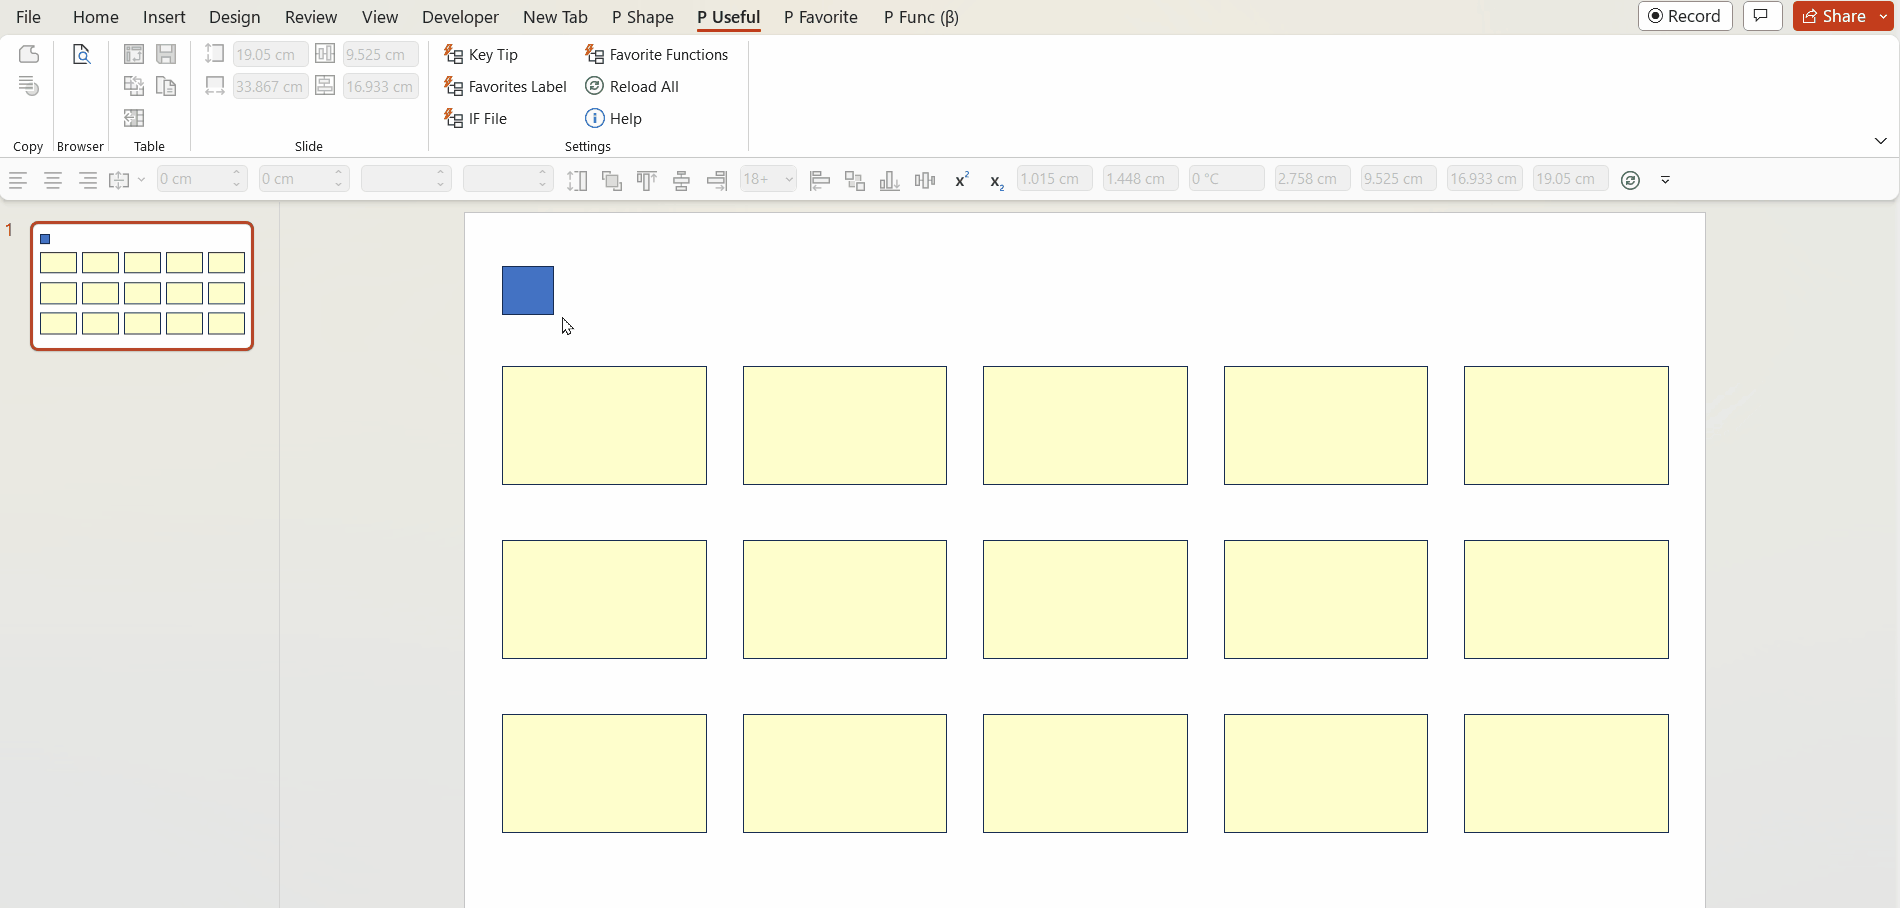Toggle center text alignment
The width and height of the screenshot is (1900, 908).
(53, 180)
